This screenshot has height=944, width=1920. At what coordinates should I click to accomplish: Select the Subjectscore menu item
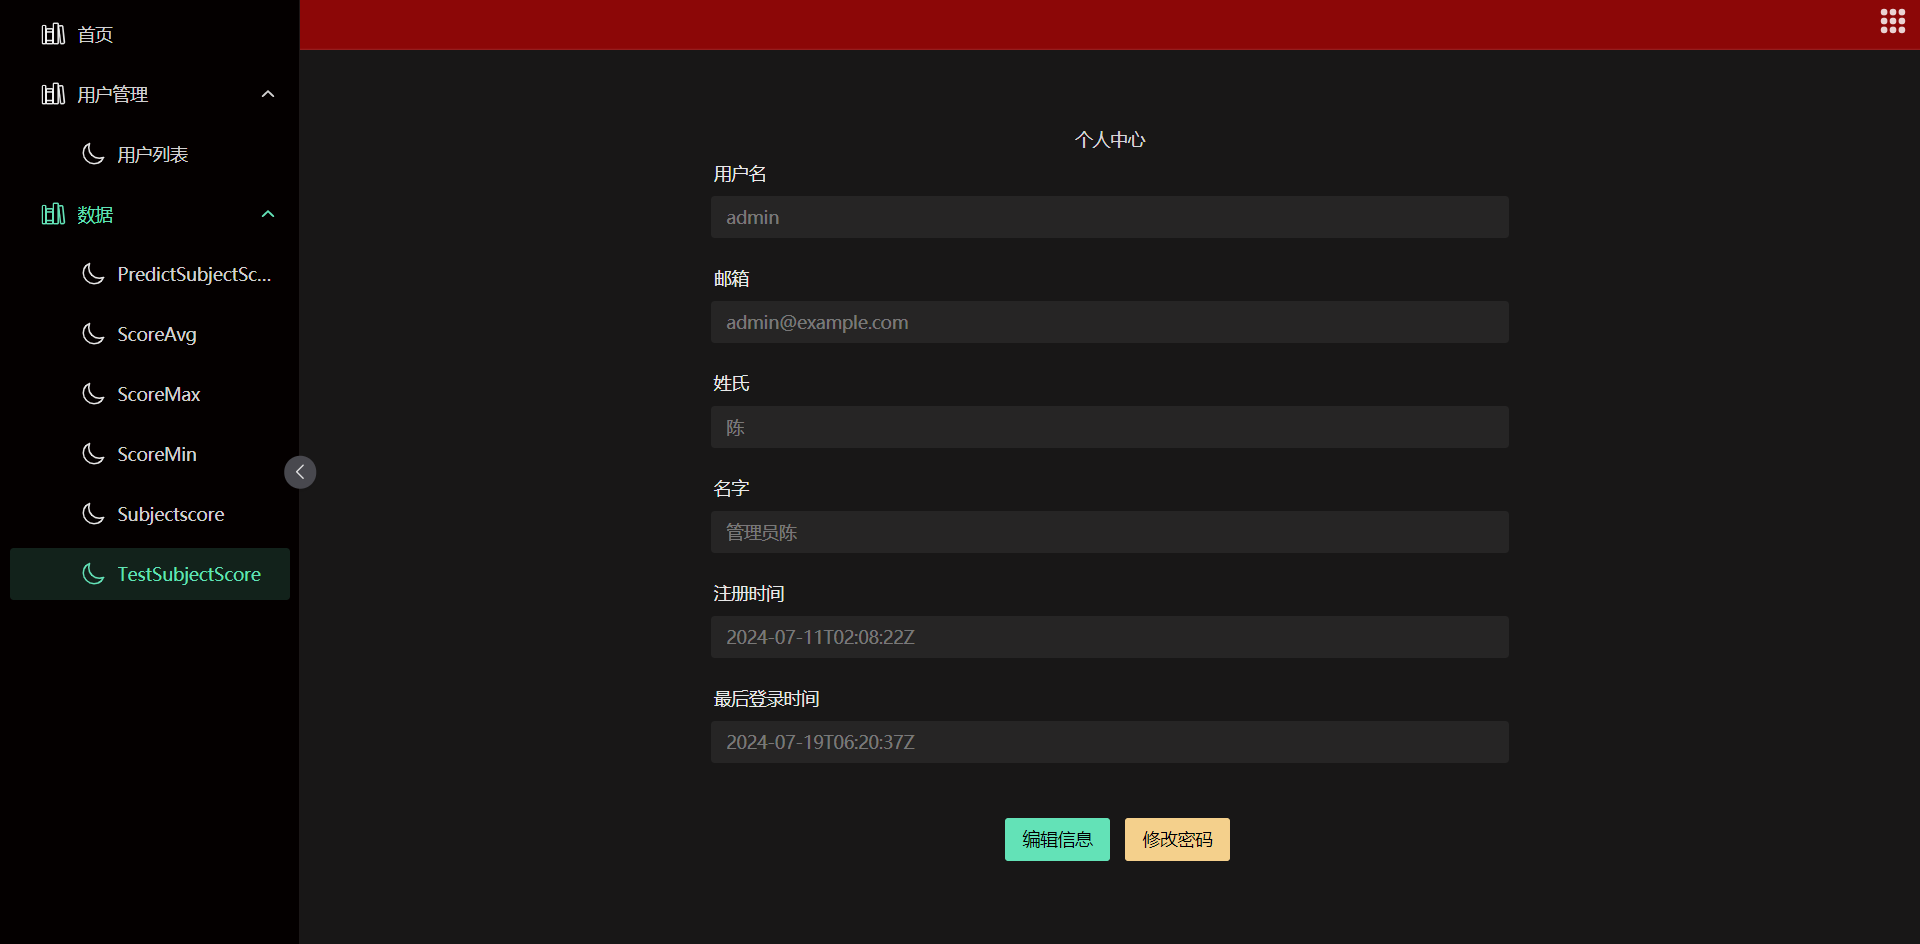coord(170,514)
